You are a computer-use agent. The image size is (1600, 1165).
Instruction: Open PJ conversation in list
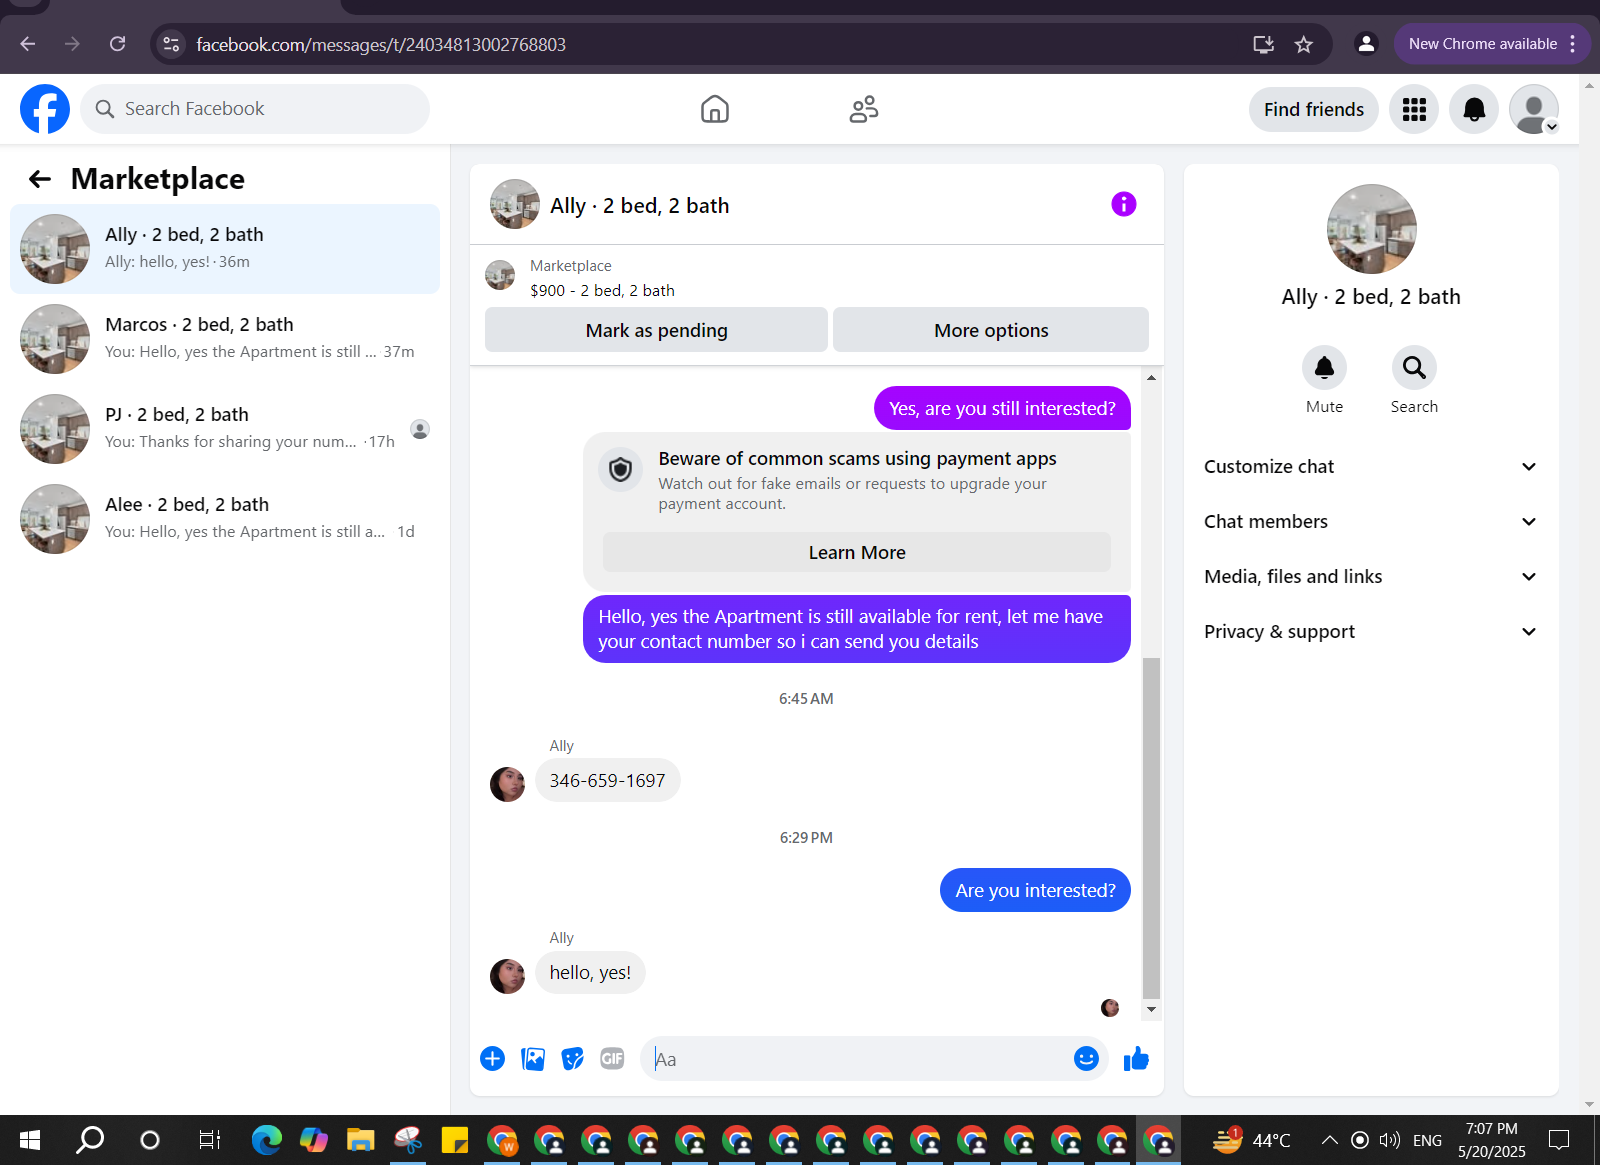[x=225, y=429]
